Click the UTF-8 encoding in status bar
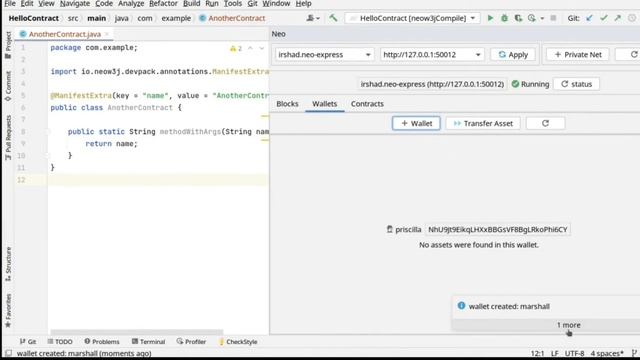The height and width of the screenshot is (360, 640). coord(574,353)
